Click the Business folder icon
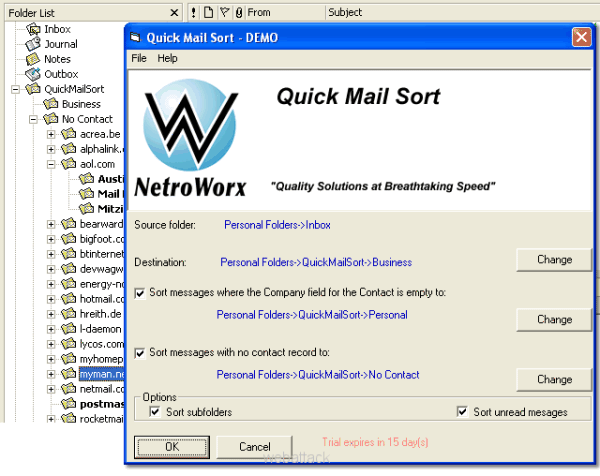Image resolution: width=600 pixels, height=476 pixels. (51, 104)
